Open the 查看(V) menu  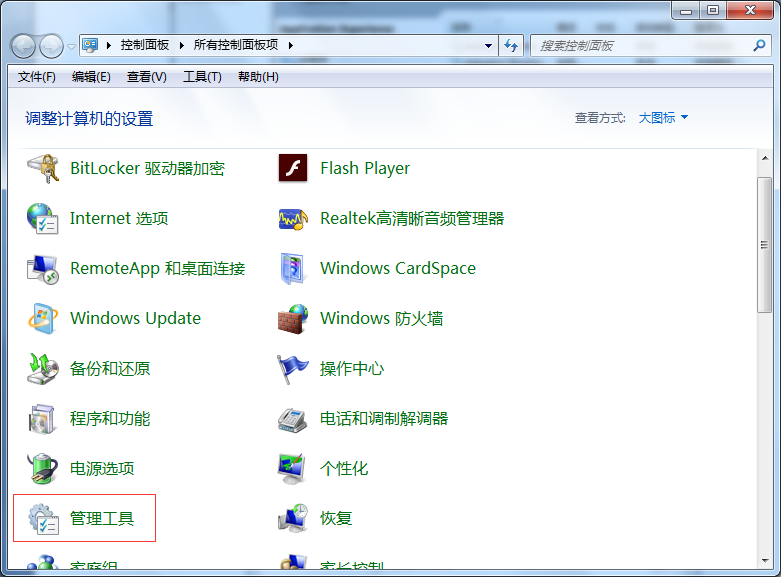tap(147, 77)
